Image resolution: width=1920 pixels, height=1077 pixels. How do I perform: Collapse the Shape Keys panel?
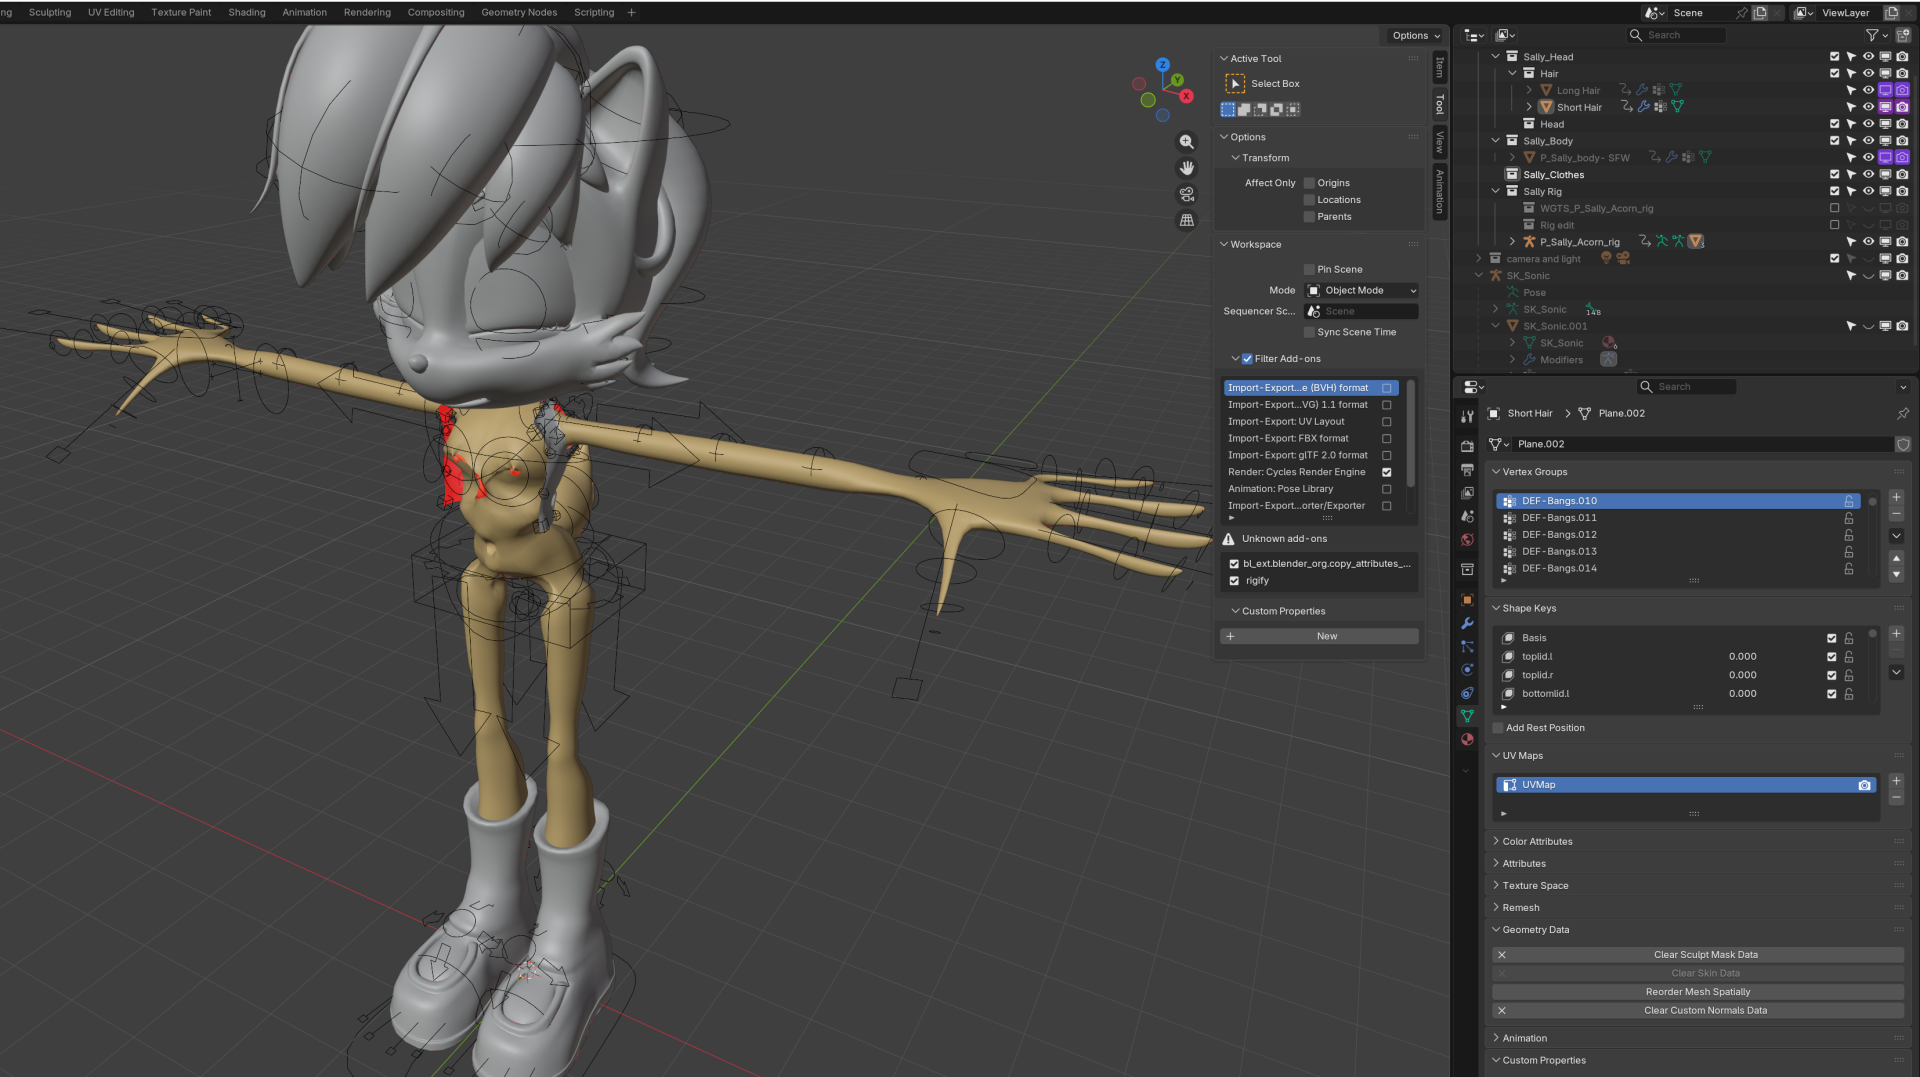point(1497,608)
